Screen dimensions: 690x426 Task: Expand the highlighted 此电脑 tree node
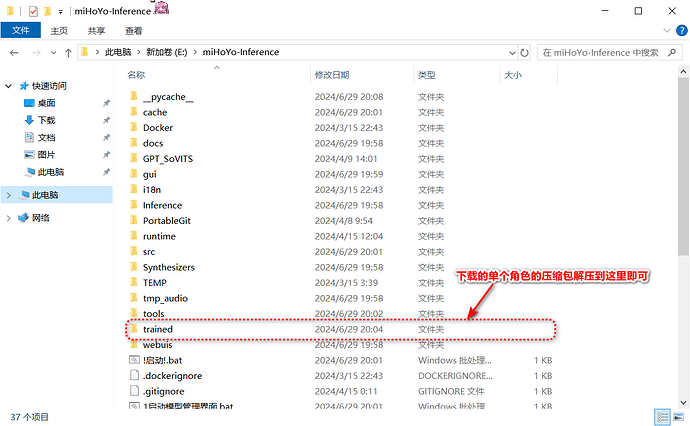click(8, 195)
